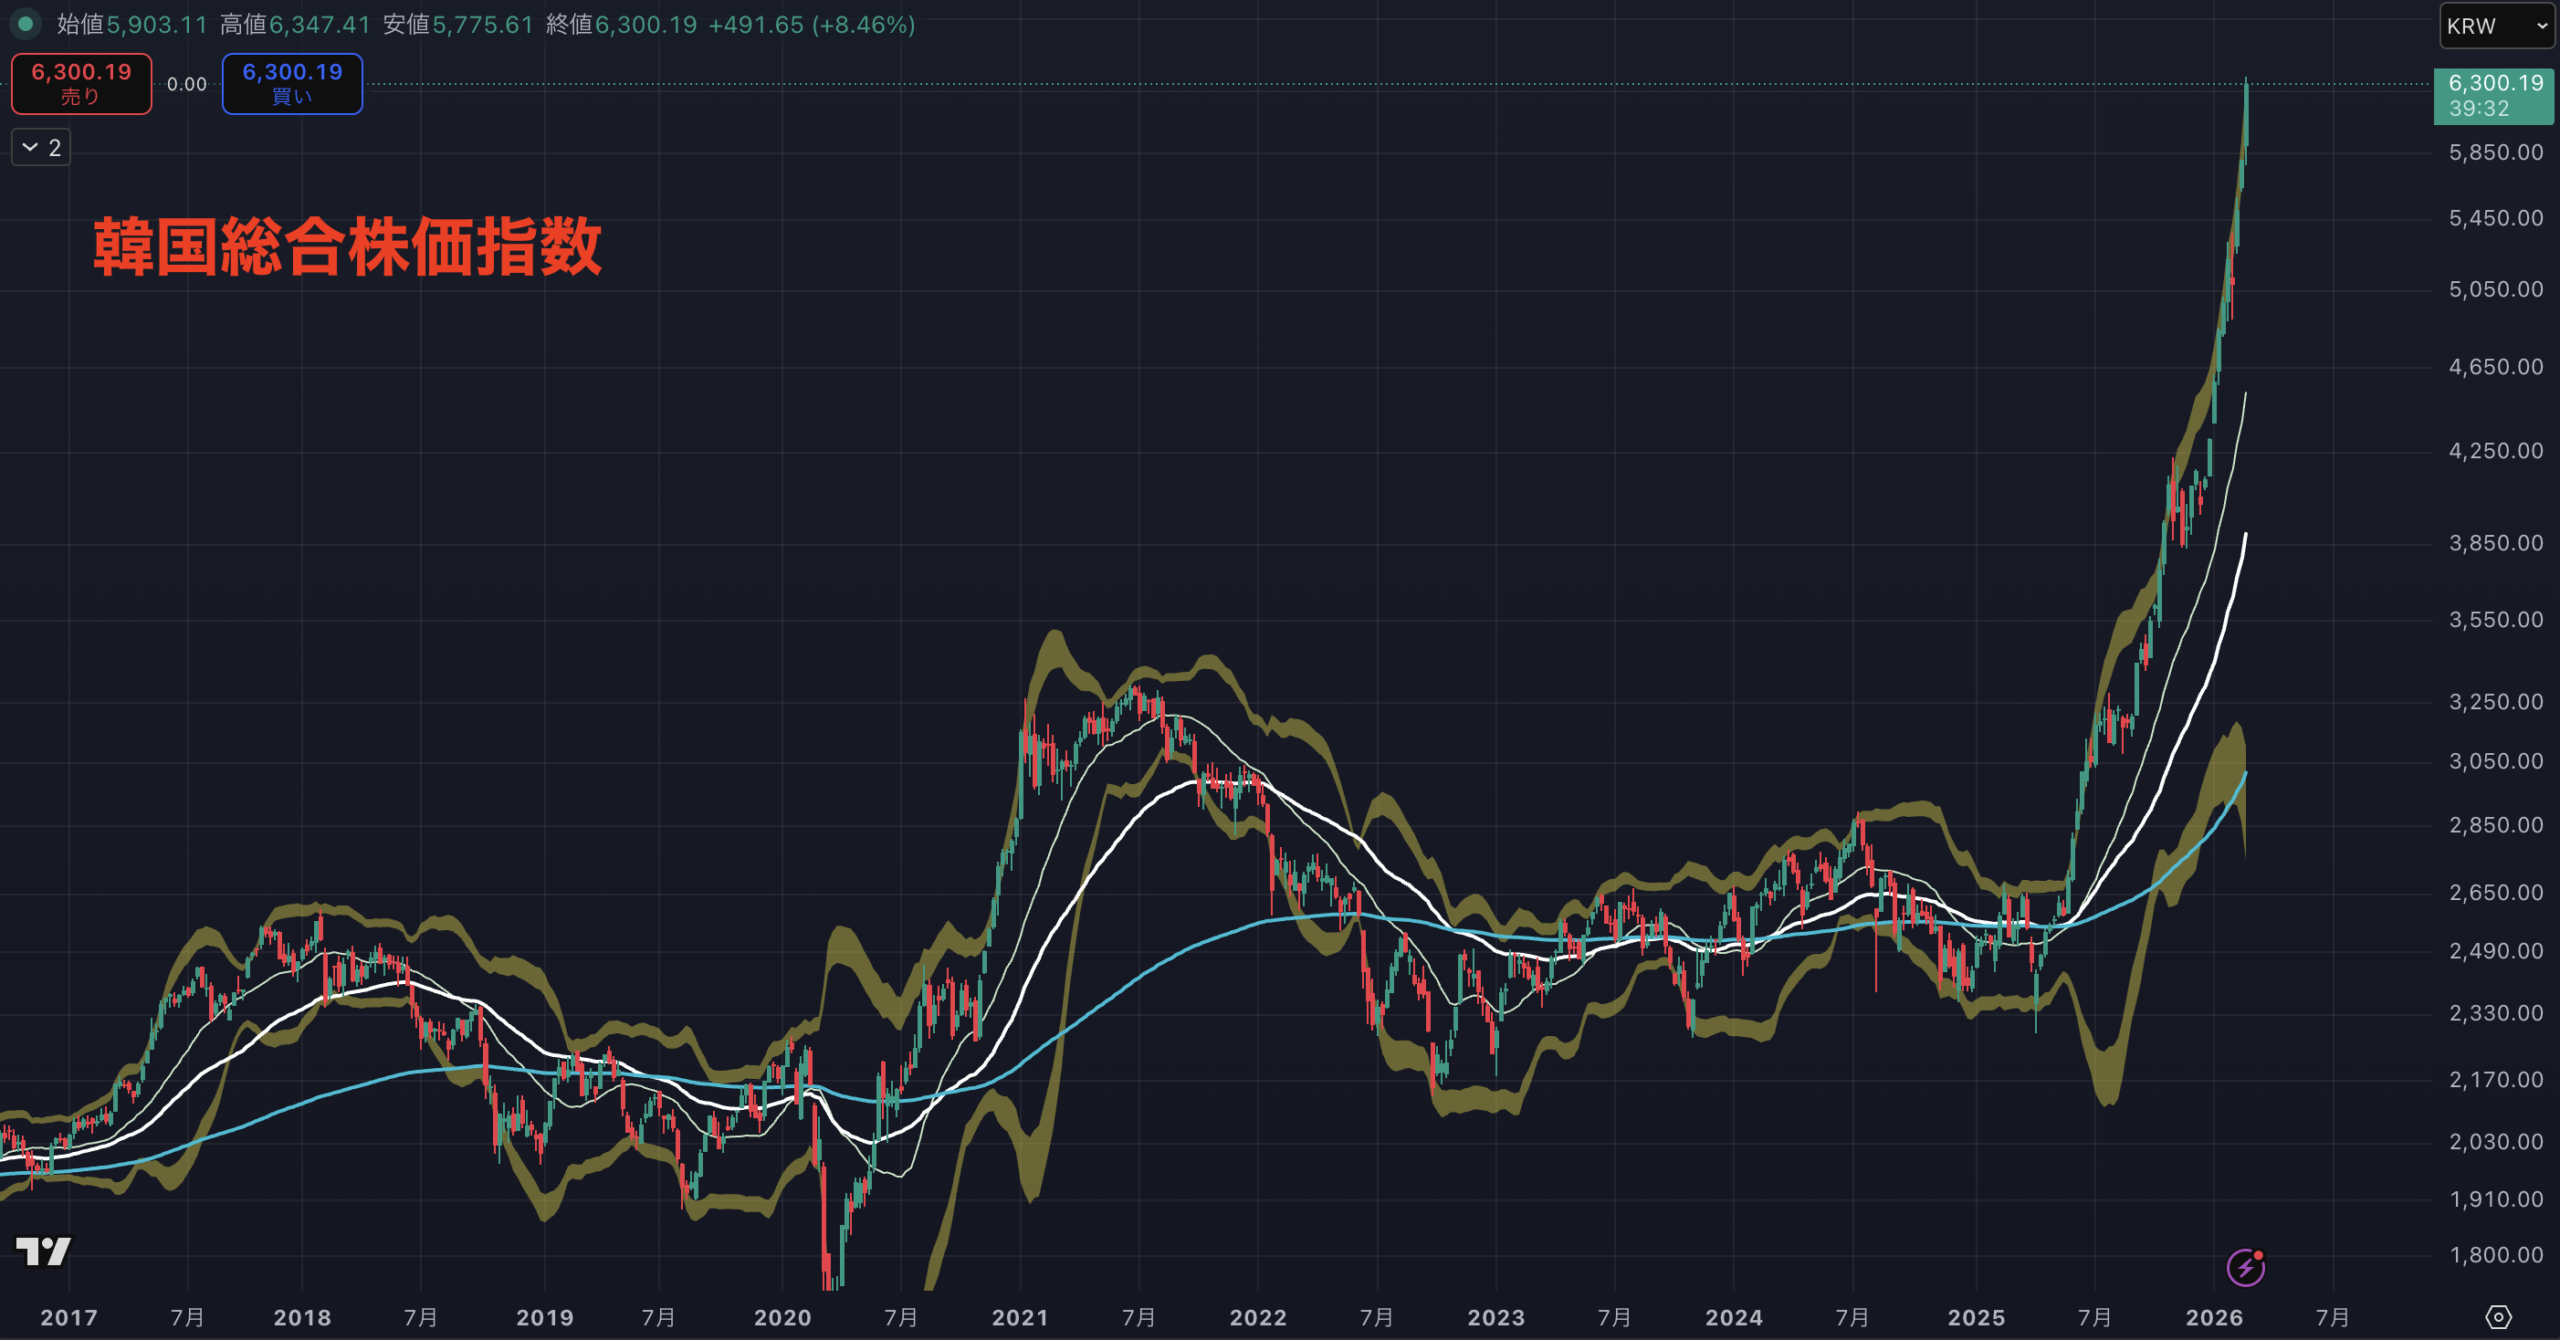Click the red 韓国総合株価指数 title text
The width and height of the screenshot is (2560, 1340).
click(x=348, y=247)
